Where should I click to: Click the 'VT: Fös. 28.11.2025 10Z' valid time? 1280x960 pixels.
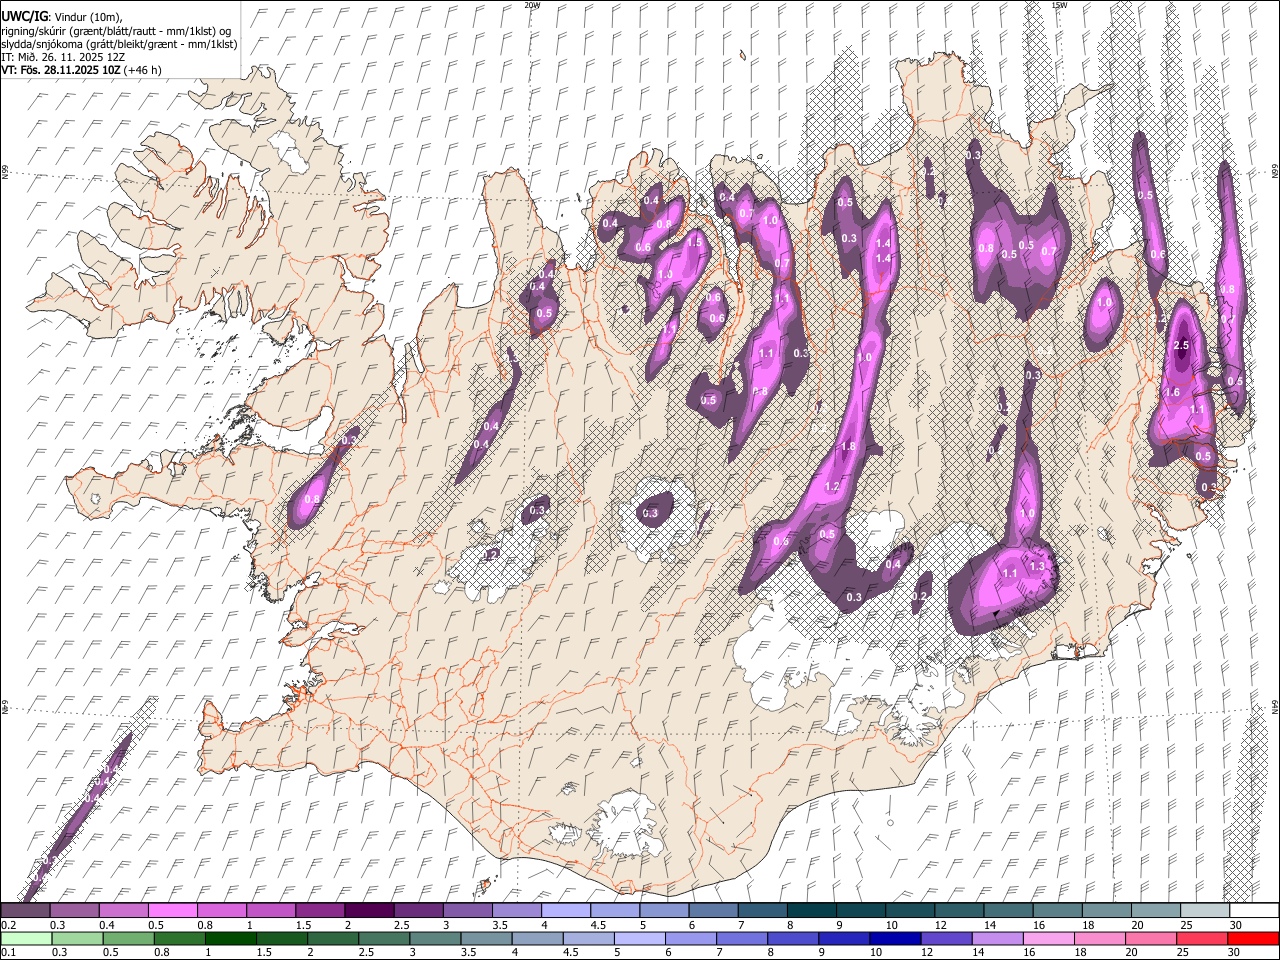click(60, 70)
